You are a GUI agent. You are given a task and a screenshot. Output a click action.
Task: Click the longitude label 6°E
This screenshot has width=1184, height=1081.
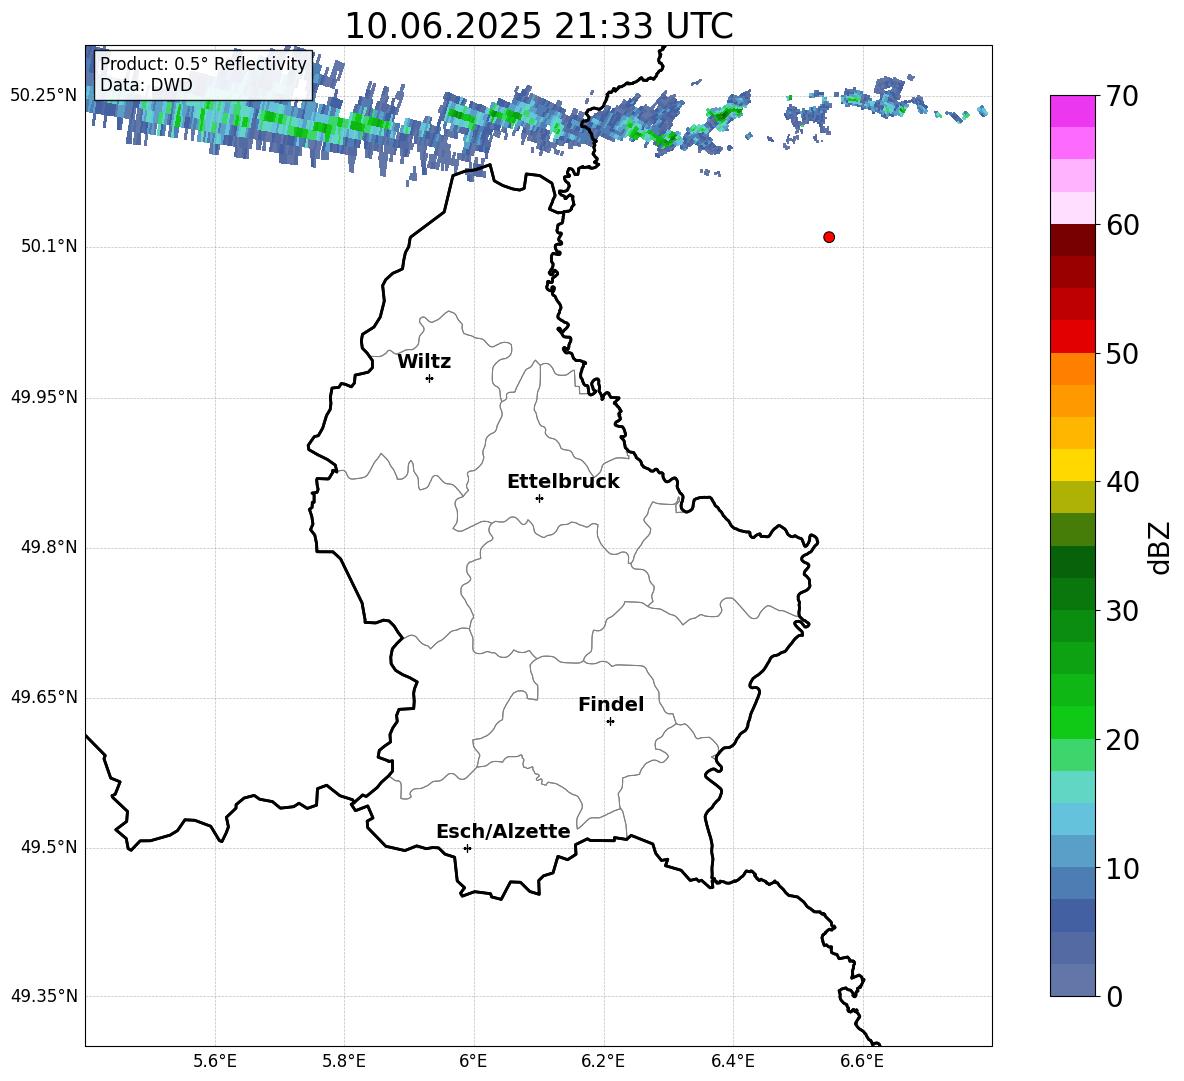[473, 1061]
